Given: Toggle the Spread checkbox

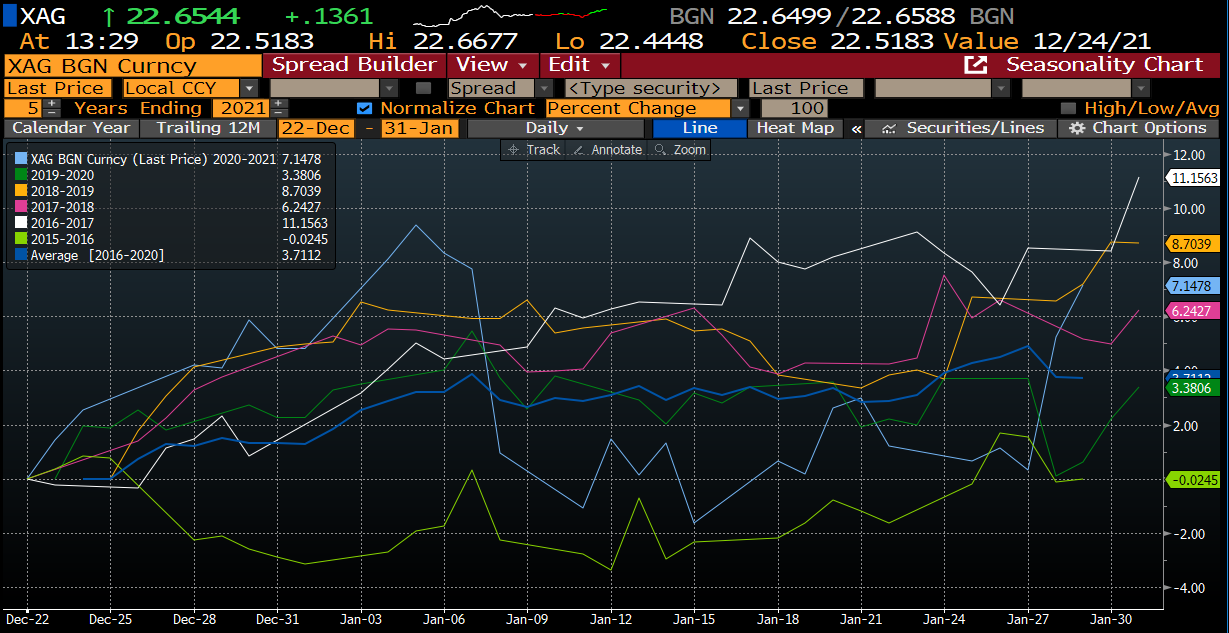Looking at the screenshot, I should 423,88.
